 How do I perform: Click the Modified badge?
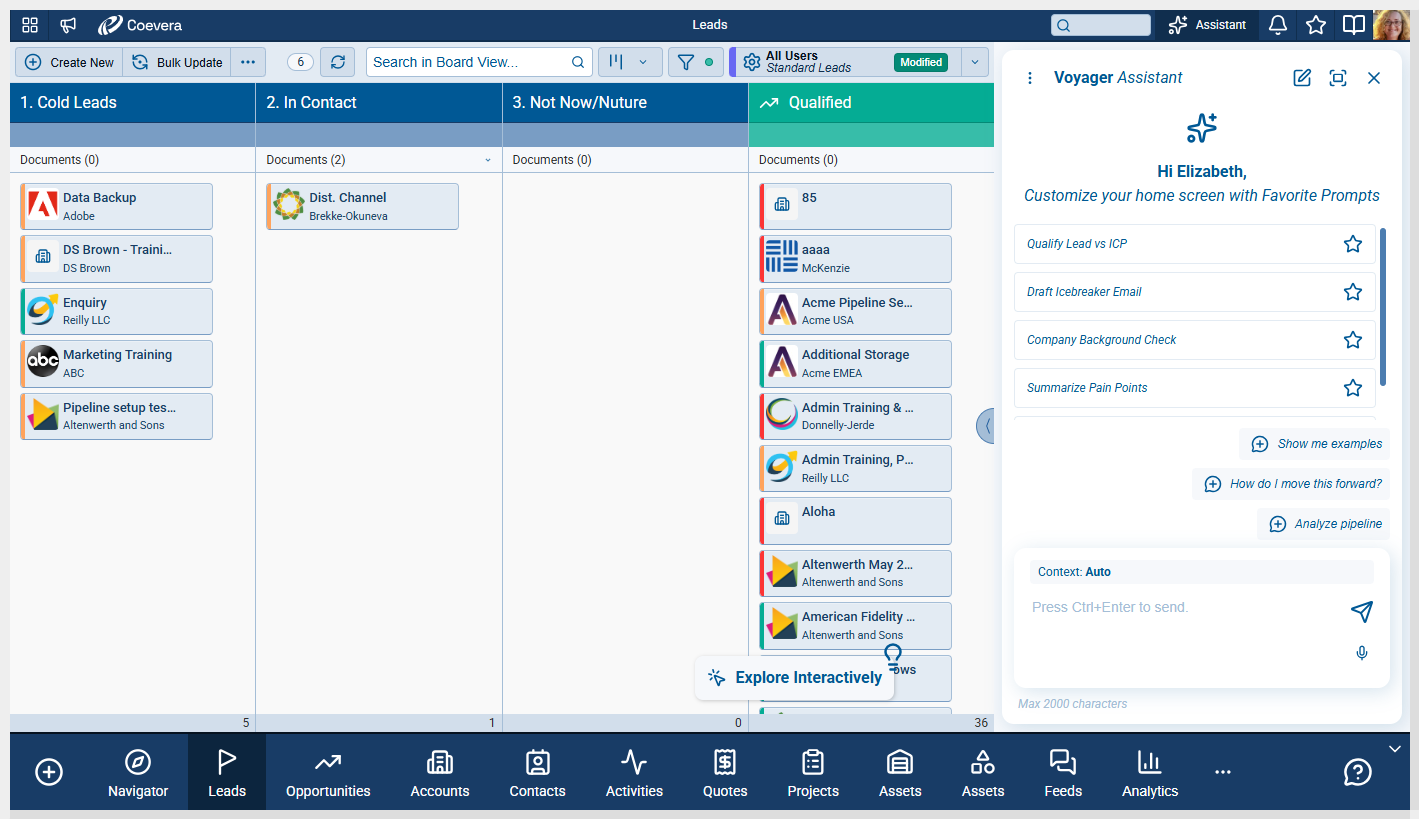(921, 62)
